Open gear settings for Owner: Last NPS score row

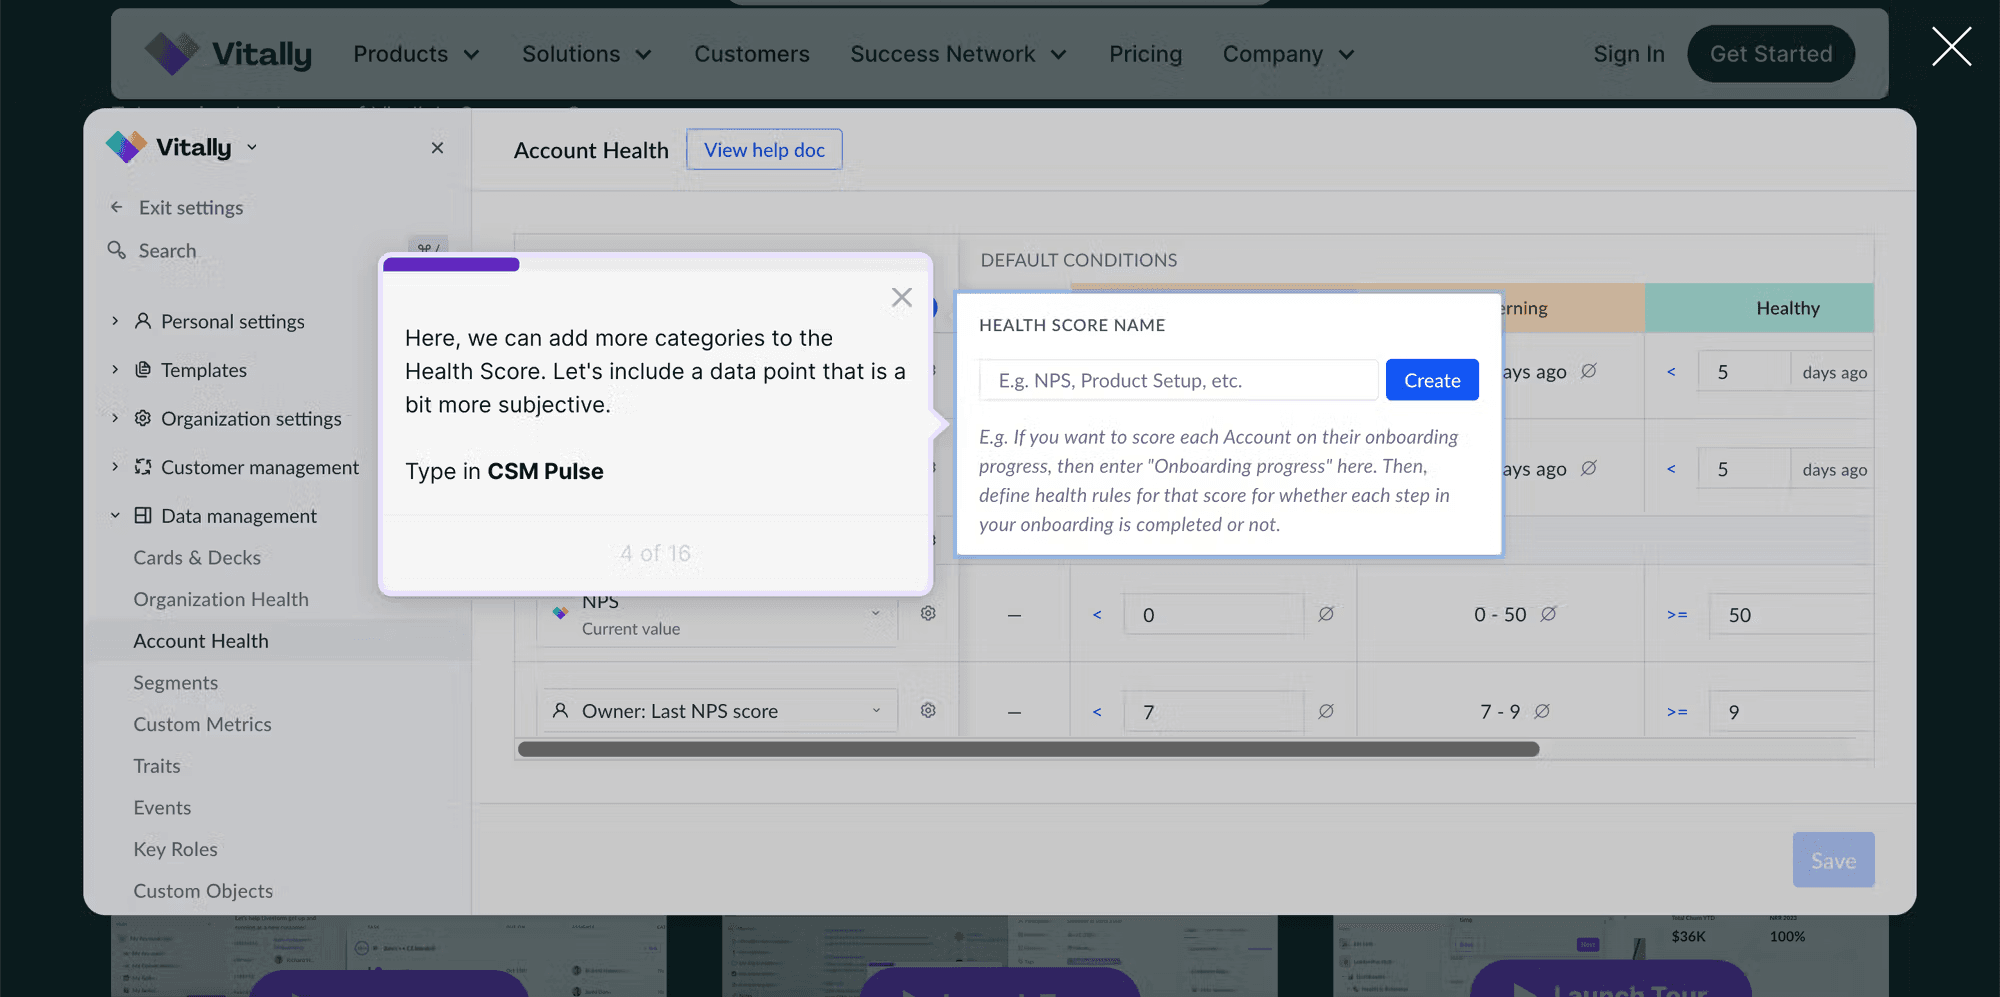[928, 710]
